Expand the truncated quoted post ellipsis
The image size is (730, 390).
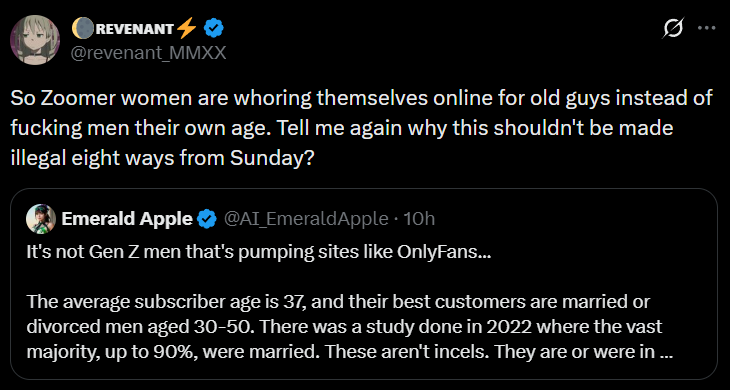click(666, 352)
